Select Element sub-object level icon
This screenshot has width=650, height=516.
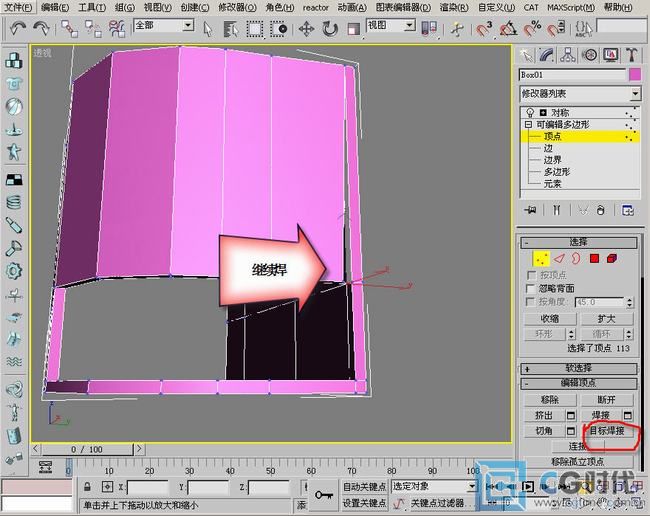[612, 259]
